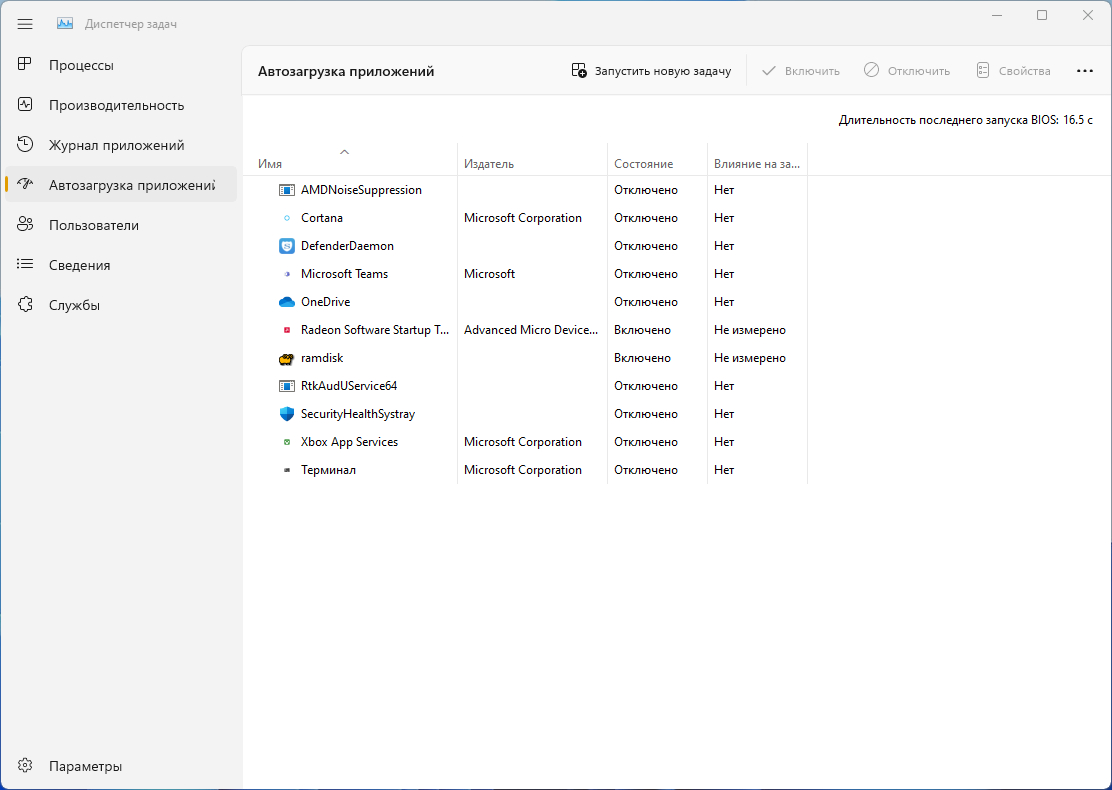Select the Терминал entry name

pyautogui.click(x=328, y=470)
